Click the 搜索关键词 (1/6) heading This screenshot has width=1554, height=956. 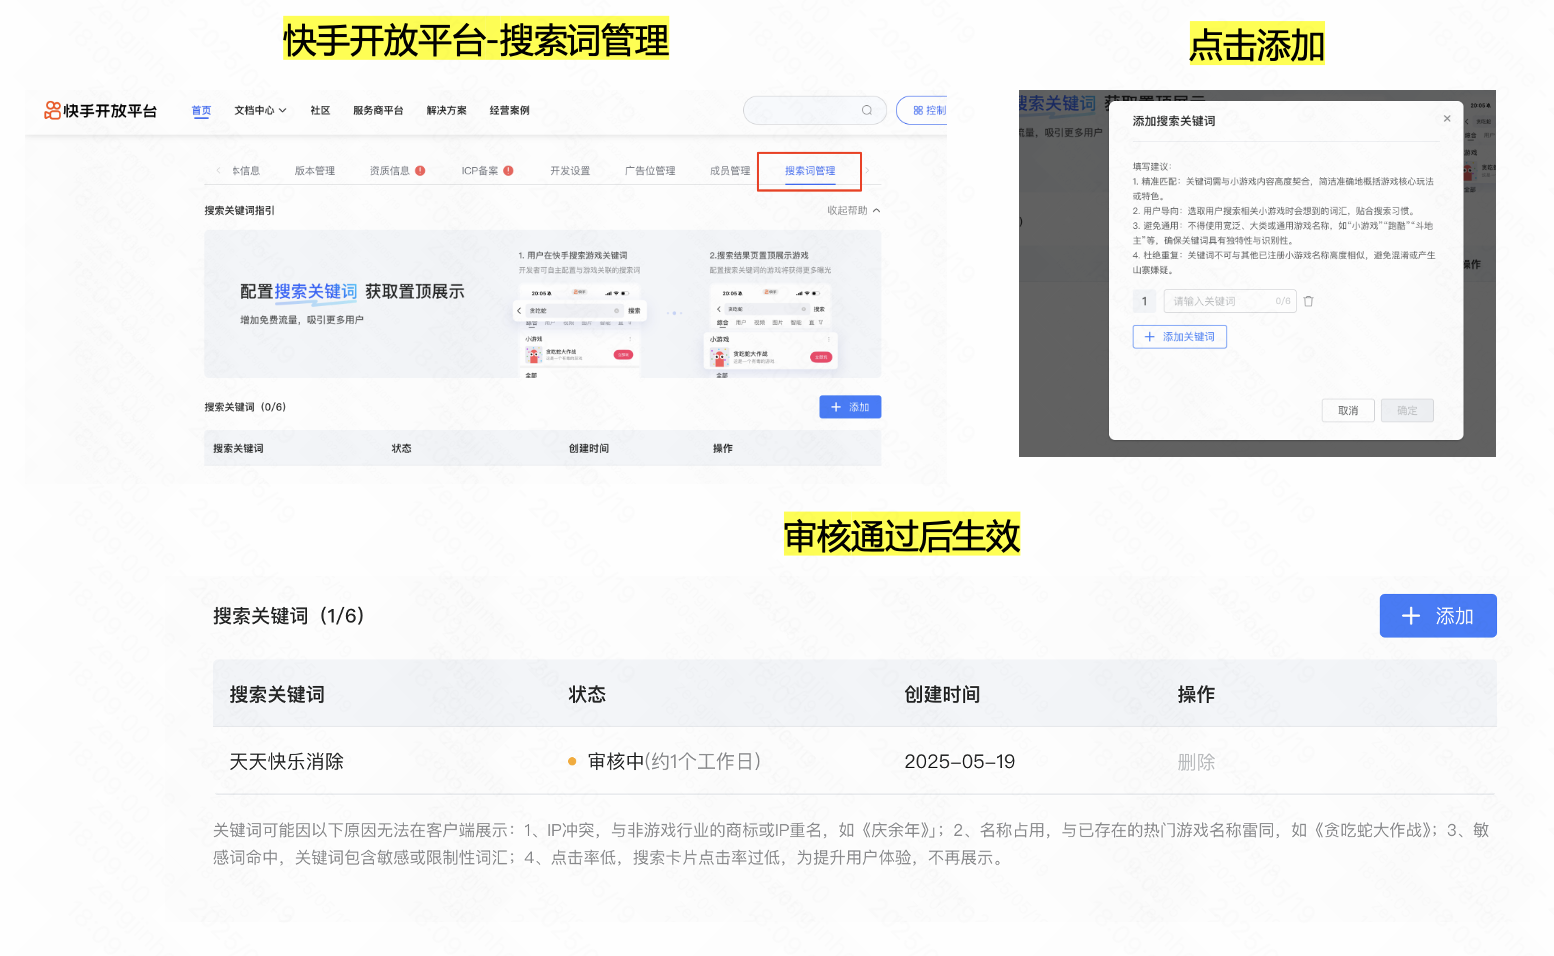pos(288,616)
